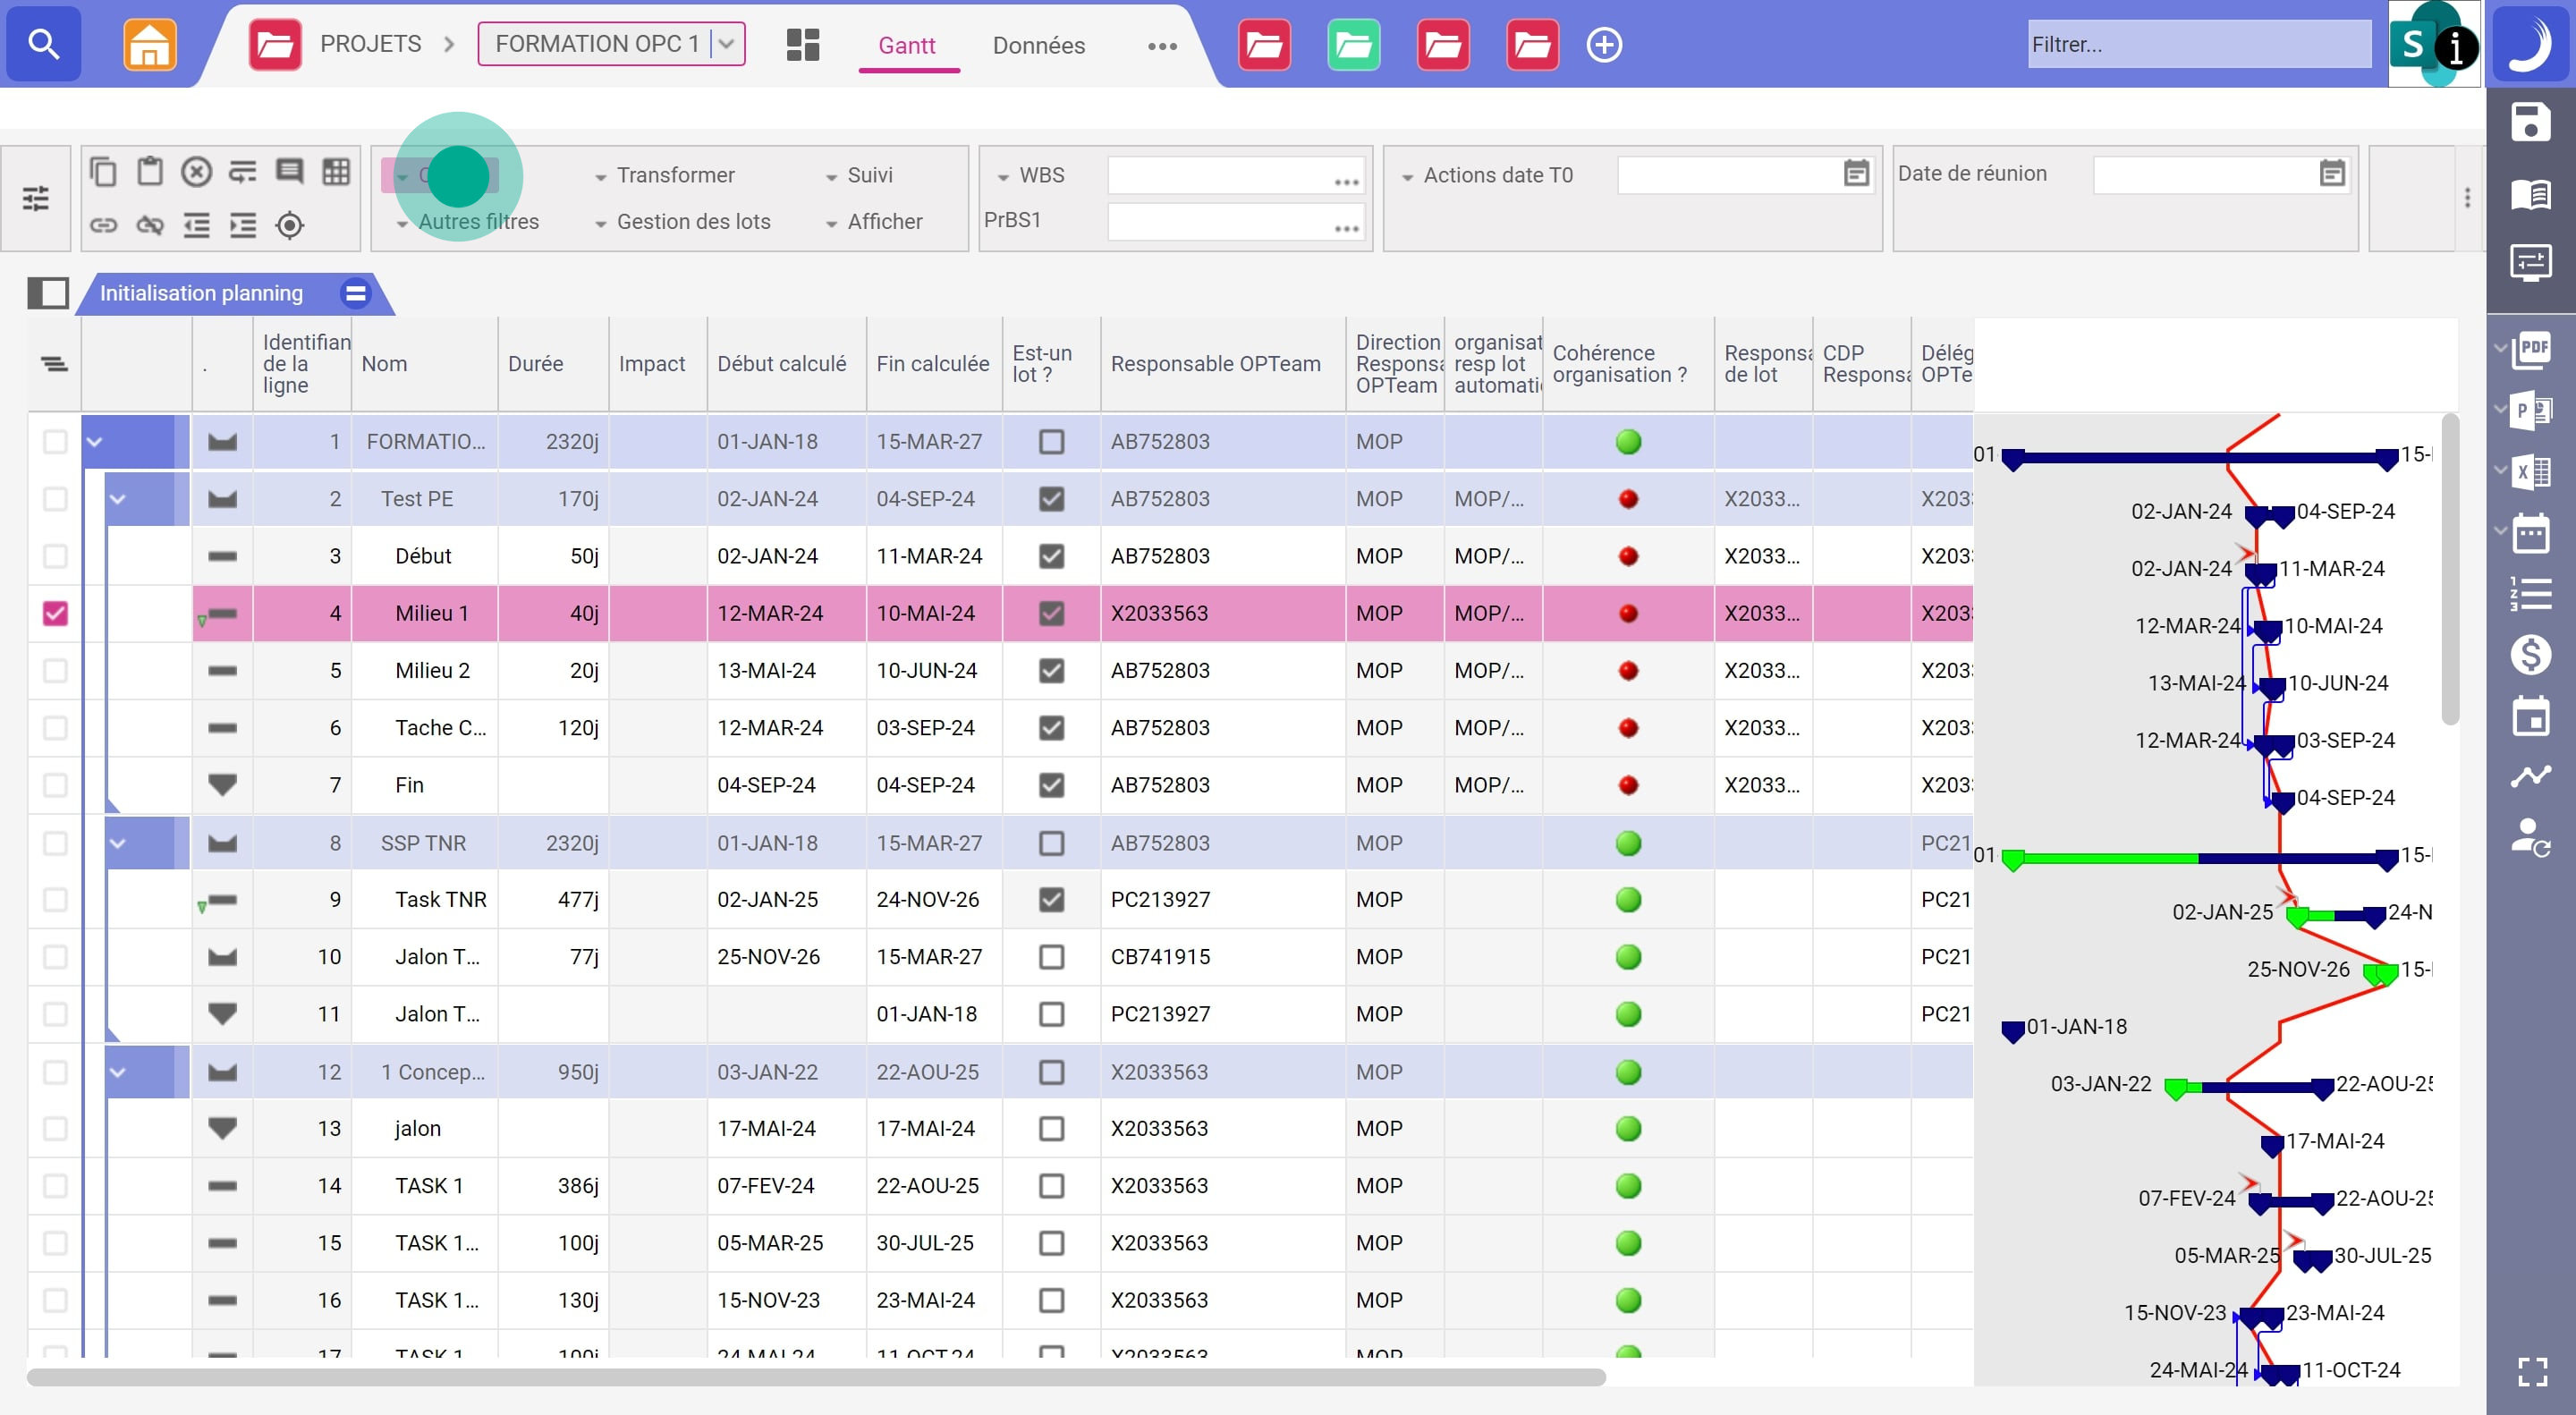Click in the Filtrer input field
The width and height of the screenshot is (2576, 1415).
coord(2198,44)
